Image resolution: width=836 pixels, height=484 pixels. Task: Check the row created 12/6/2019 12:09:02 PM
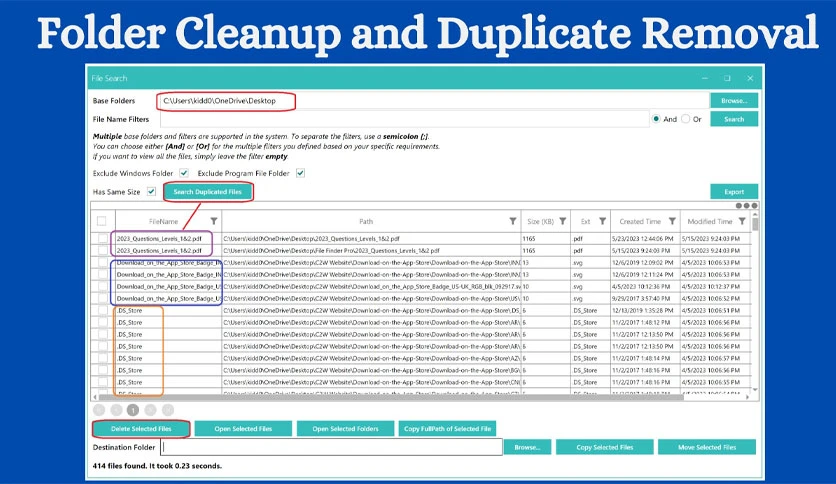pos(102,262)
